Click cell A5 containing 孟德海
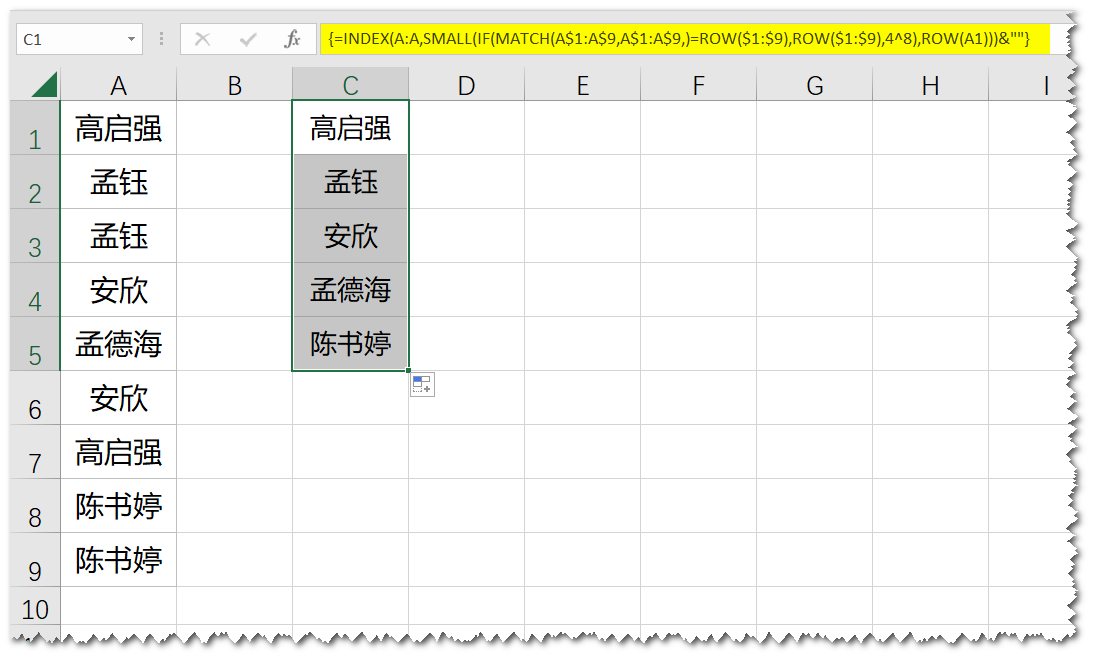The image size is (1095, 660). pos(118,344)
